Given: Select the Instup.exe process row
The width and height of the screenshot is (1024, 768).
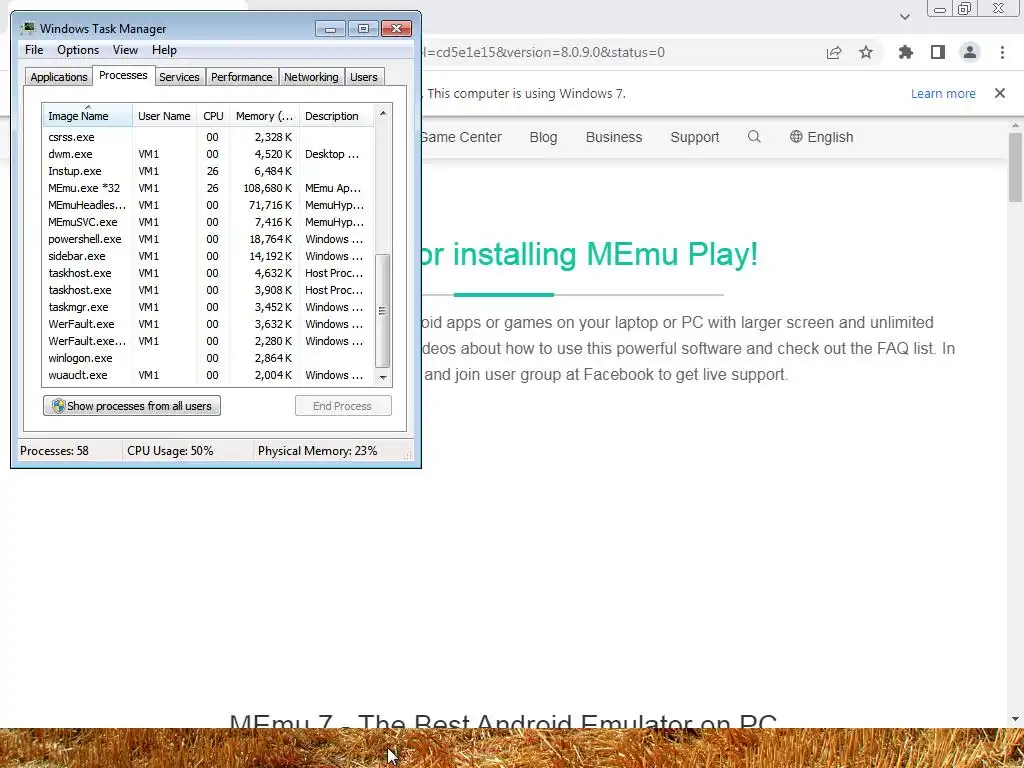Looking at the screenshot, I should tap(208, 171).
